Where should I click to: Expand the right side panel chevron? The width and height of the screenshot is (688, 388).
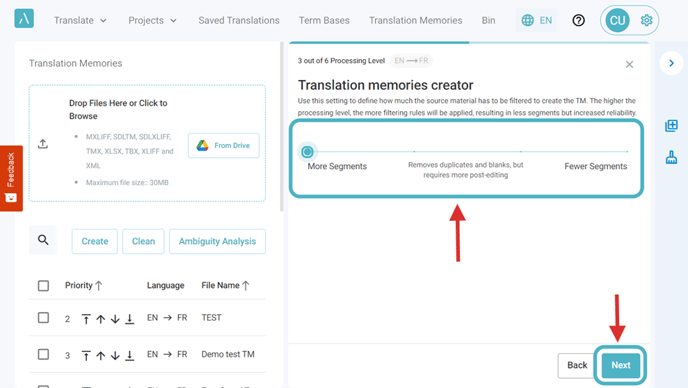(671, 63)
